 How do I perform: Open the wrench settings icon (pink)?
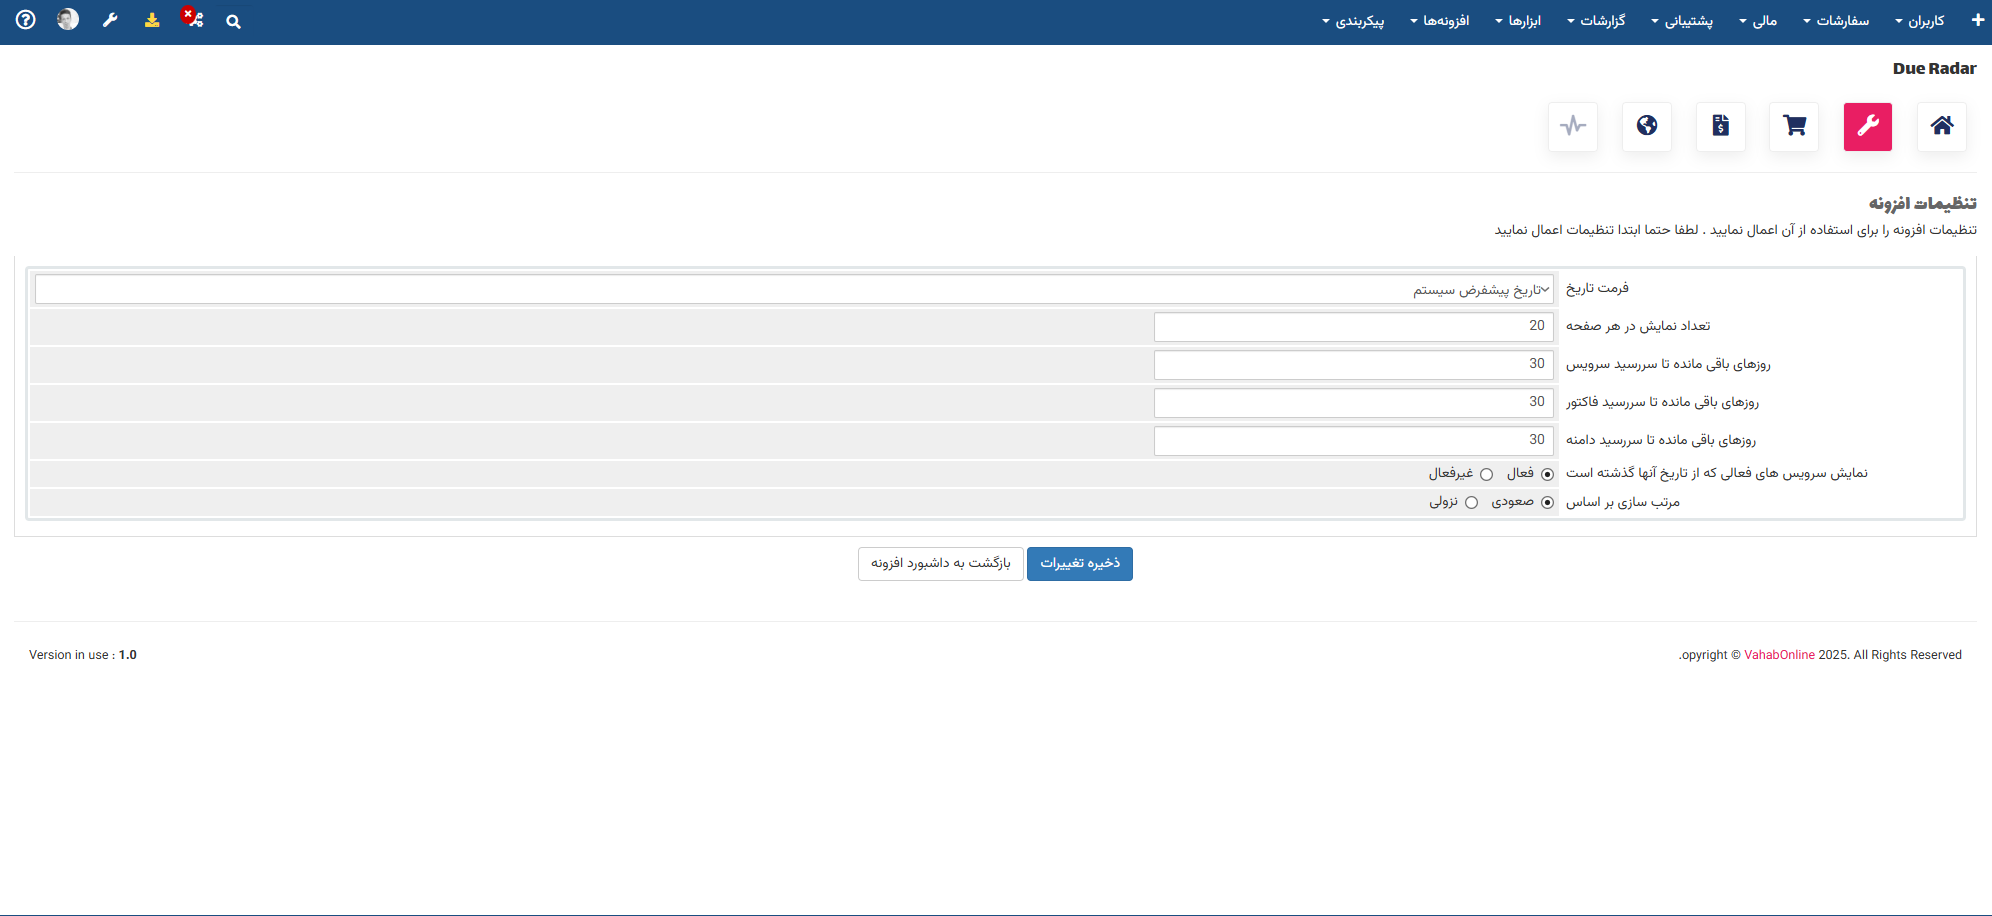(x=1867, y=126)
